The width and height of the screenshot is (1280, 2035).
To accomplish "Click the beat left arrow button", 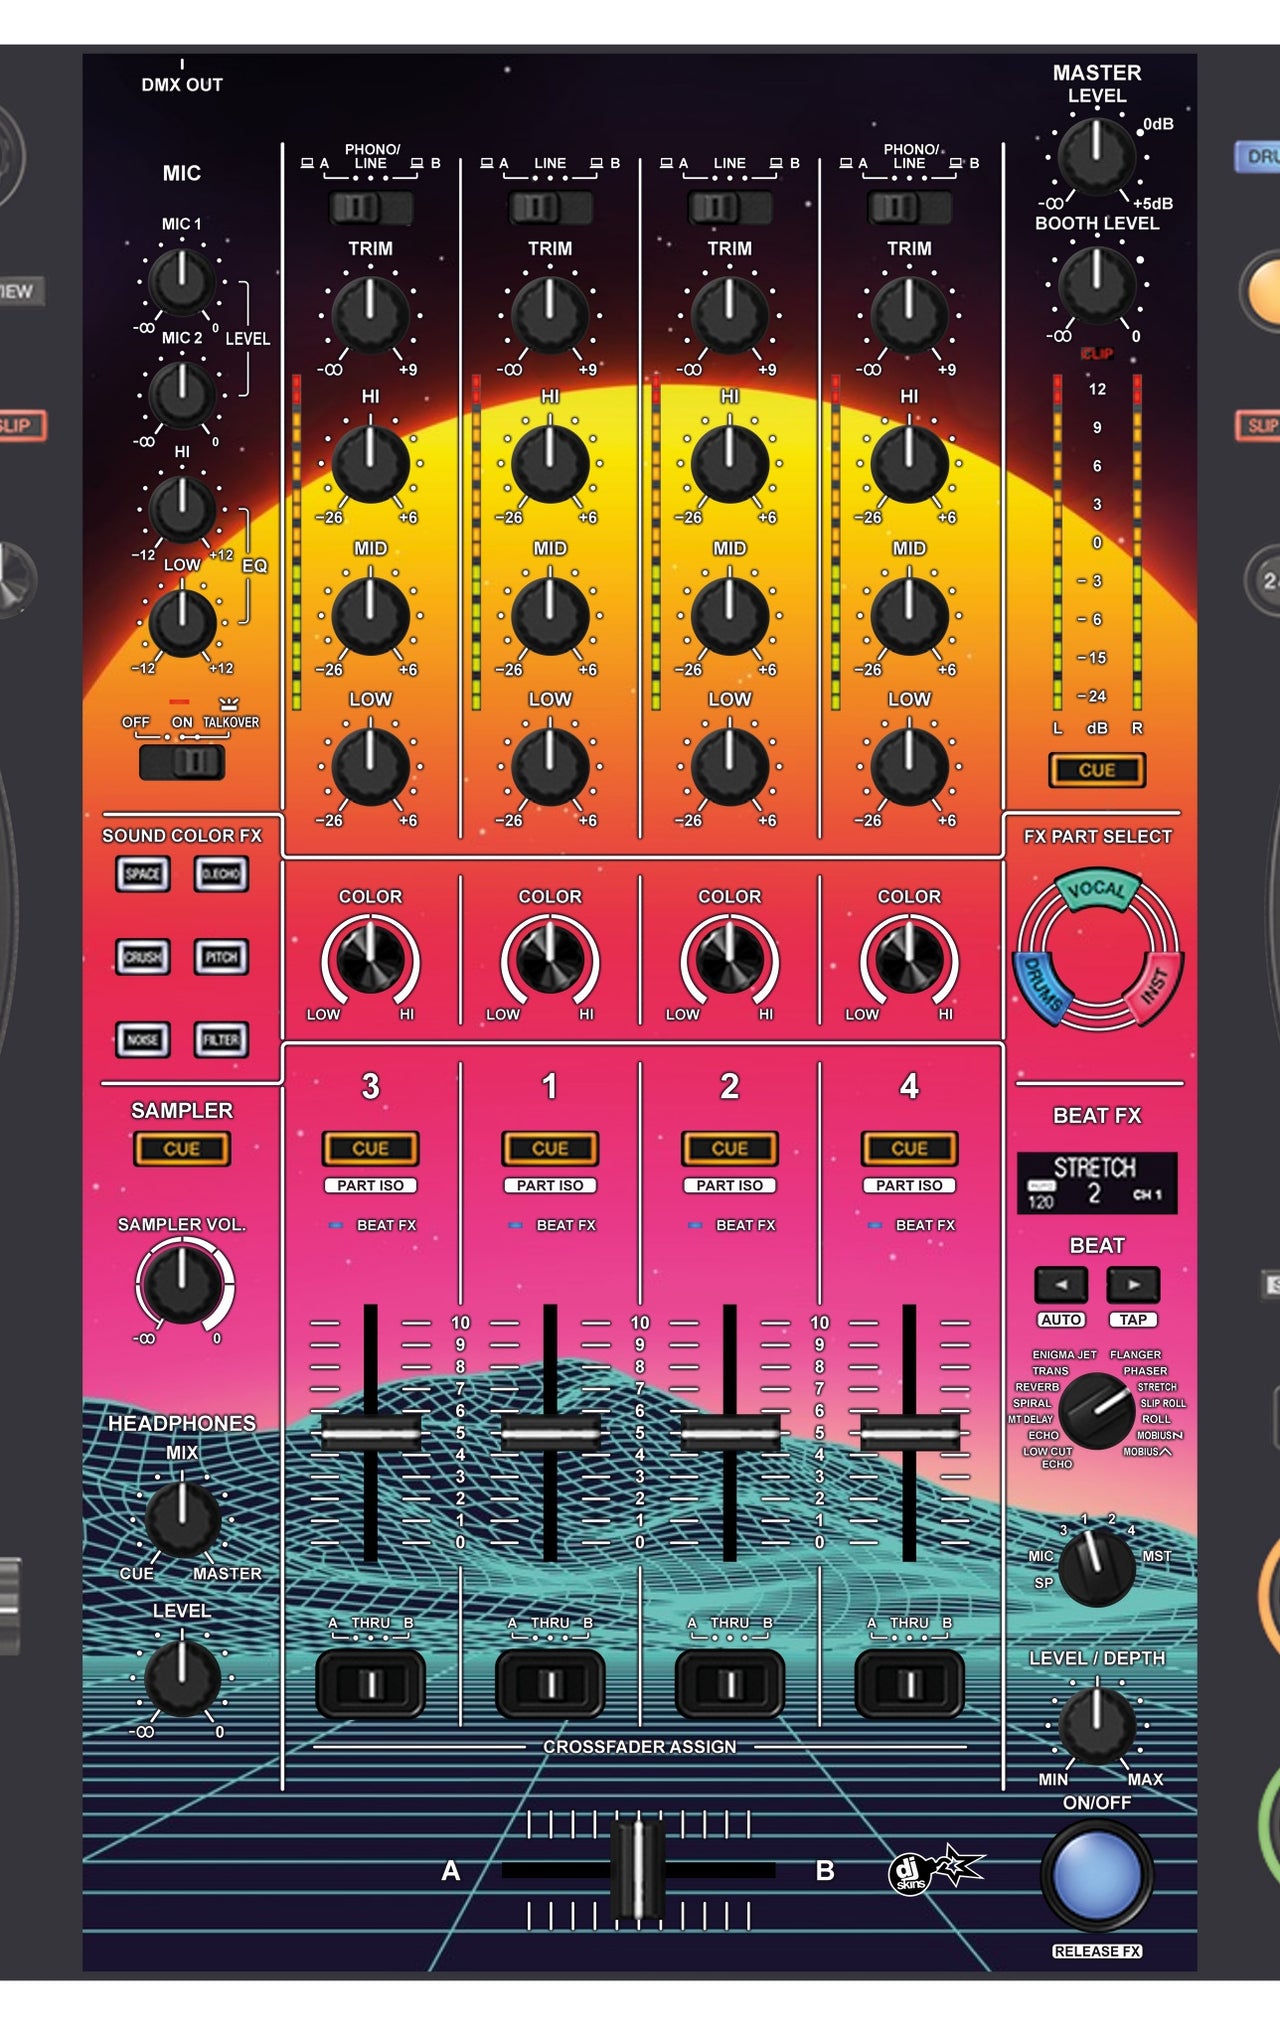I will point(1061,1285).
